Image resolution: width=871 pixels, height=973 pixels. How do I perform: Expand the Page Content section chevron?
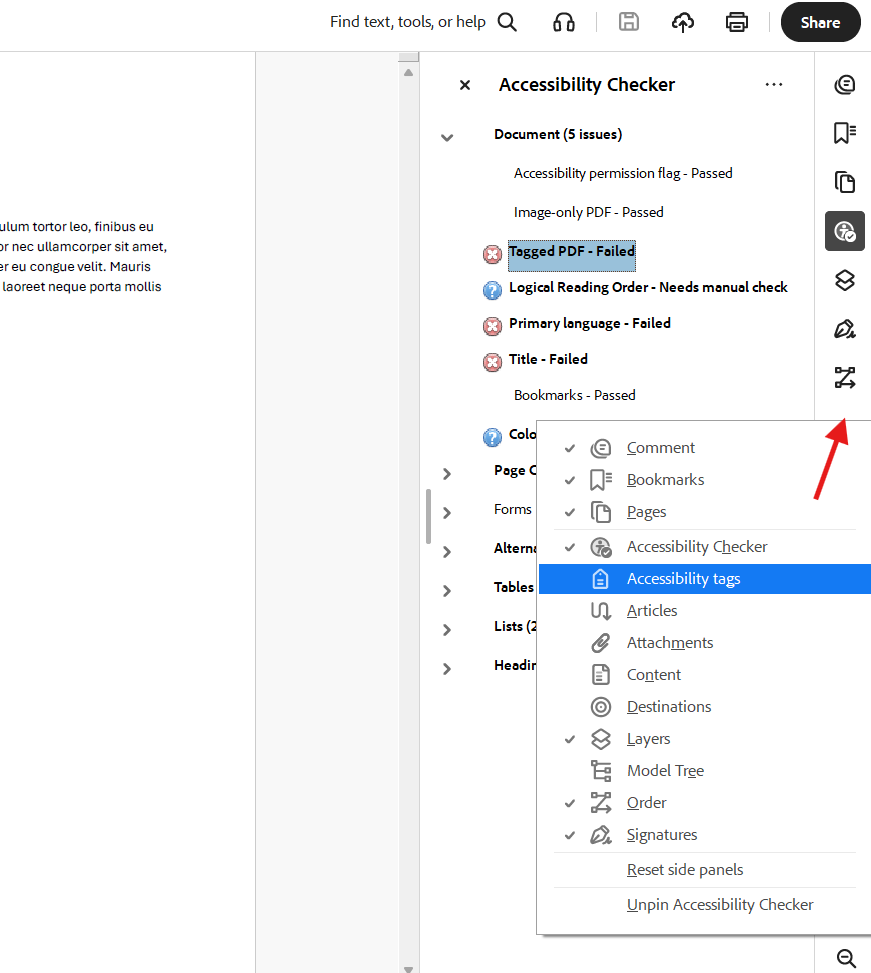pyautogui.click(x=447, y=474)
